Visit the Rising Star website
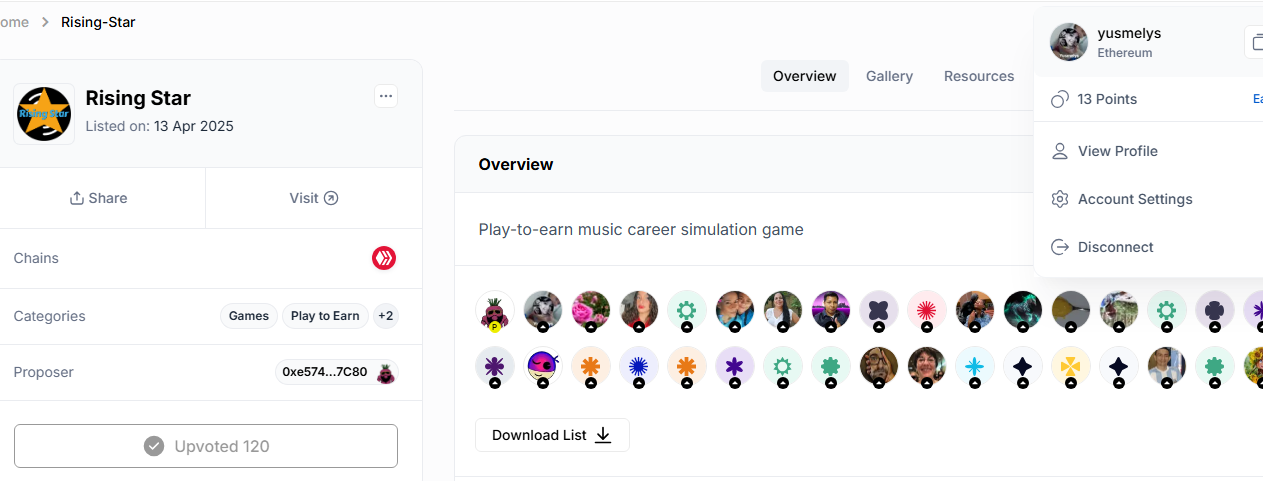 314,198
